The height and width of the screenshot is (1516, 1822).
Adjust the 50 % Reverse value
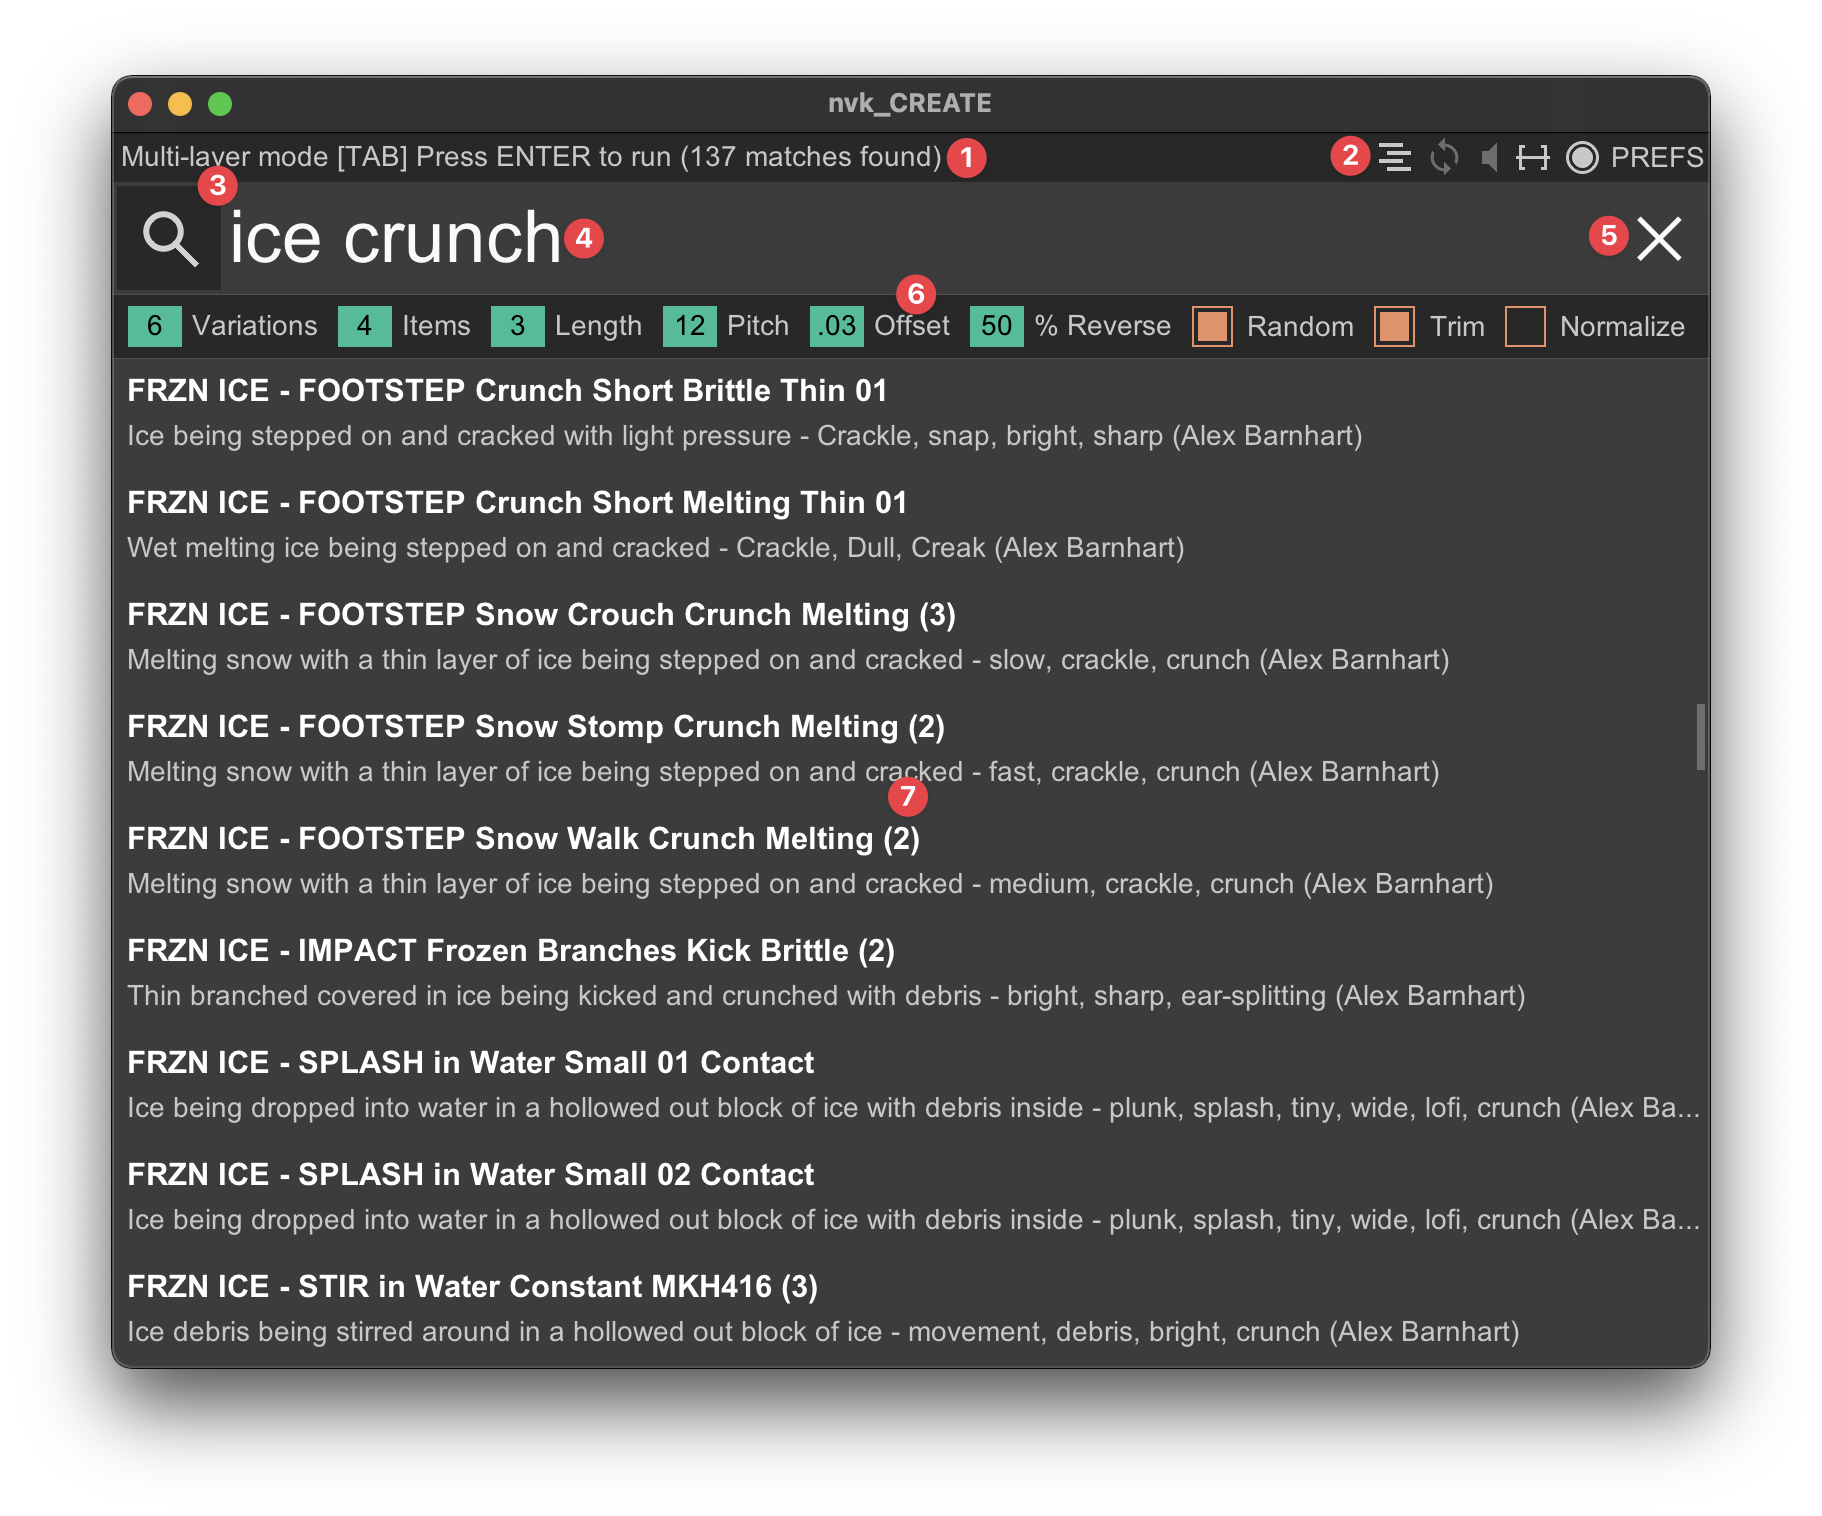pos(996,326)
